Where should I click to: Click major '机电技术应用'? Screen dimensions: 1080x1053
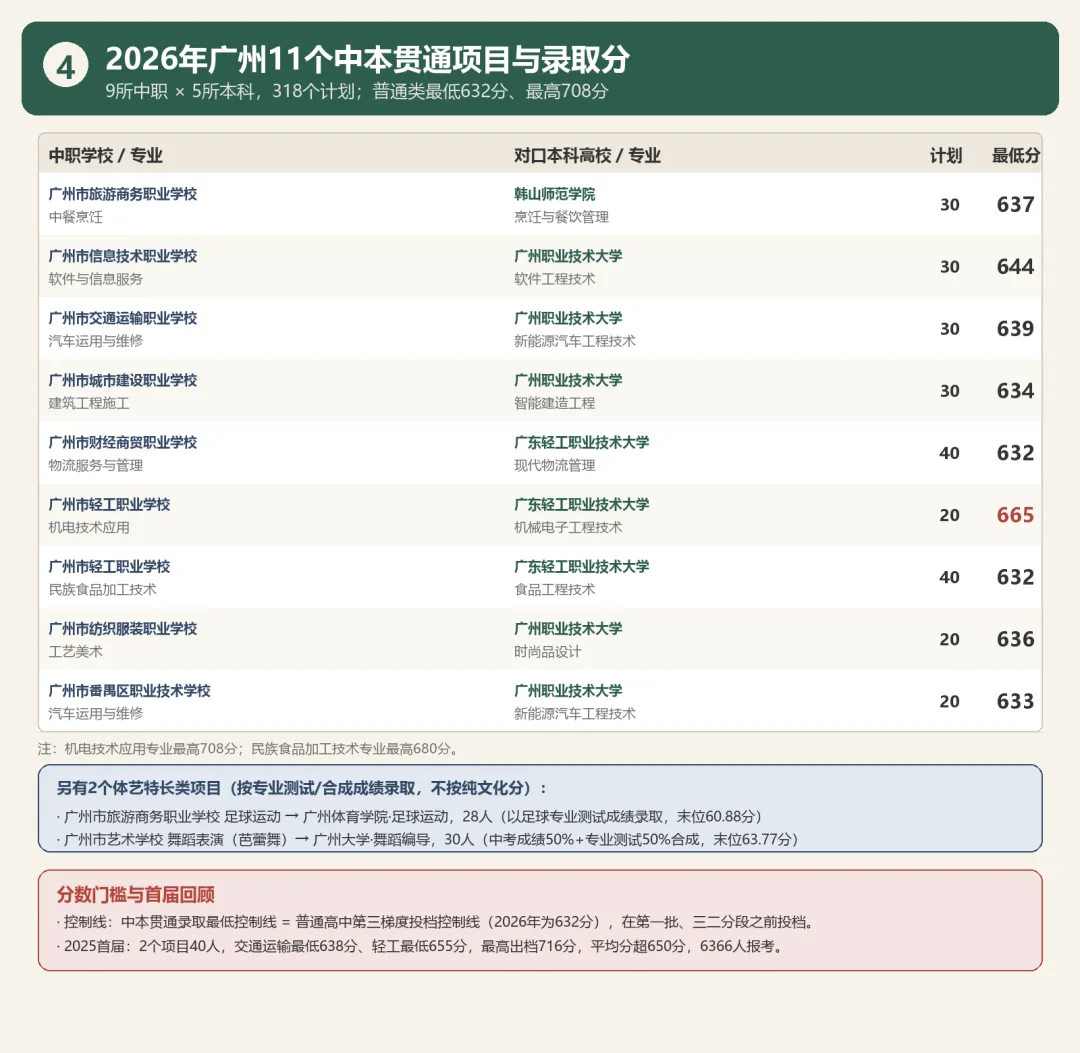(89, 527)
